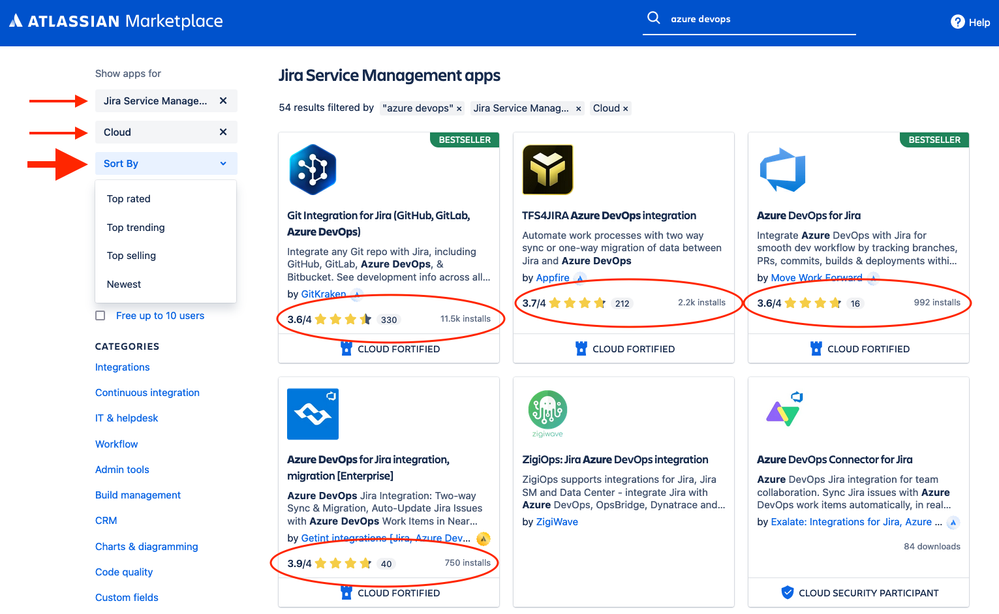Open Help via question mark icon

957,22
